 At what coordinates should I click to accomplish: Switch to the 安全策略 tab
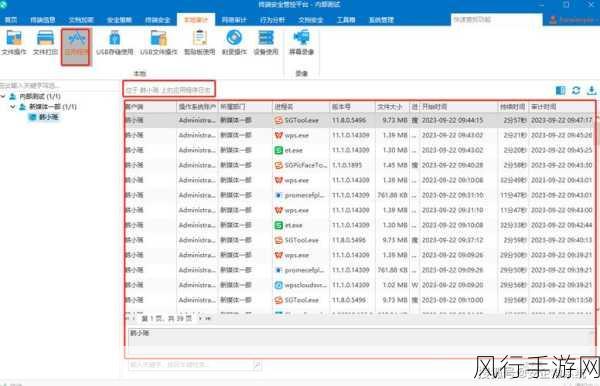tap(119, 20)
